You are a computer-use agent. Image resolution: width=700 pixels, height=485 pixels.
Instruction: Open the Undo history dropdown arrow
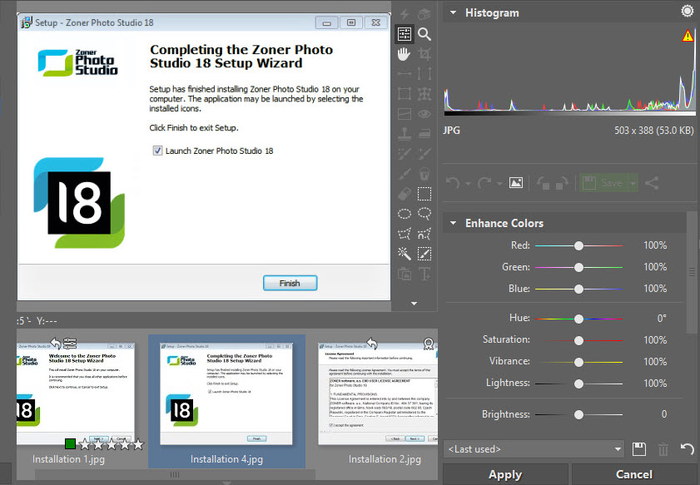pos(467,183)
